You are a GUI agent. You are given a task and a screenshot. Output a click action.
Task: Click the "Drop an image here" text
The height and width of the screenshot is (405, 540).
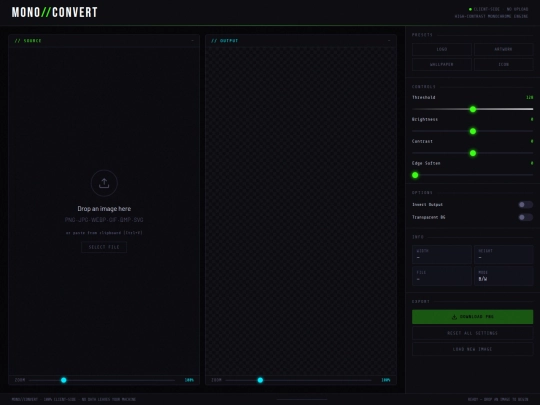point(104,209)
